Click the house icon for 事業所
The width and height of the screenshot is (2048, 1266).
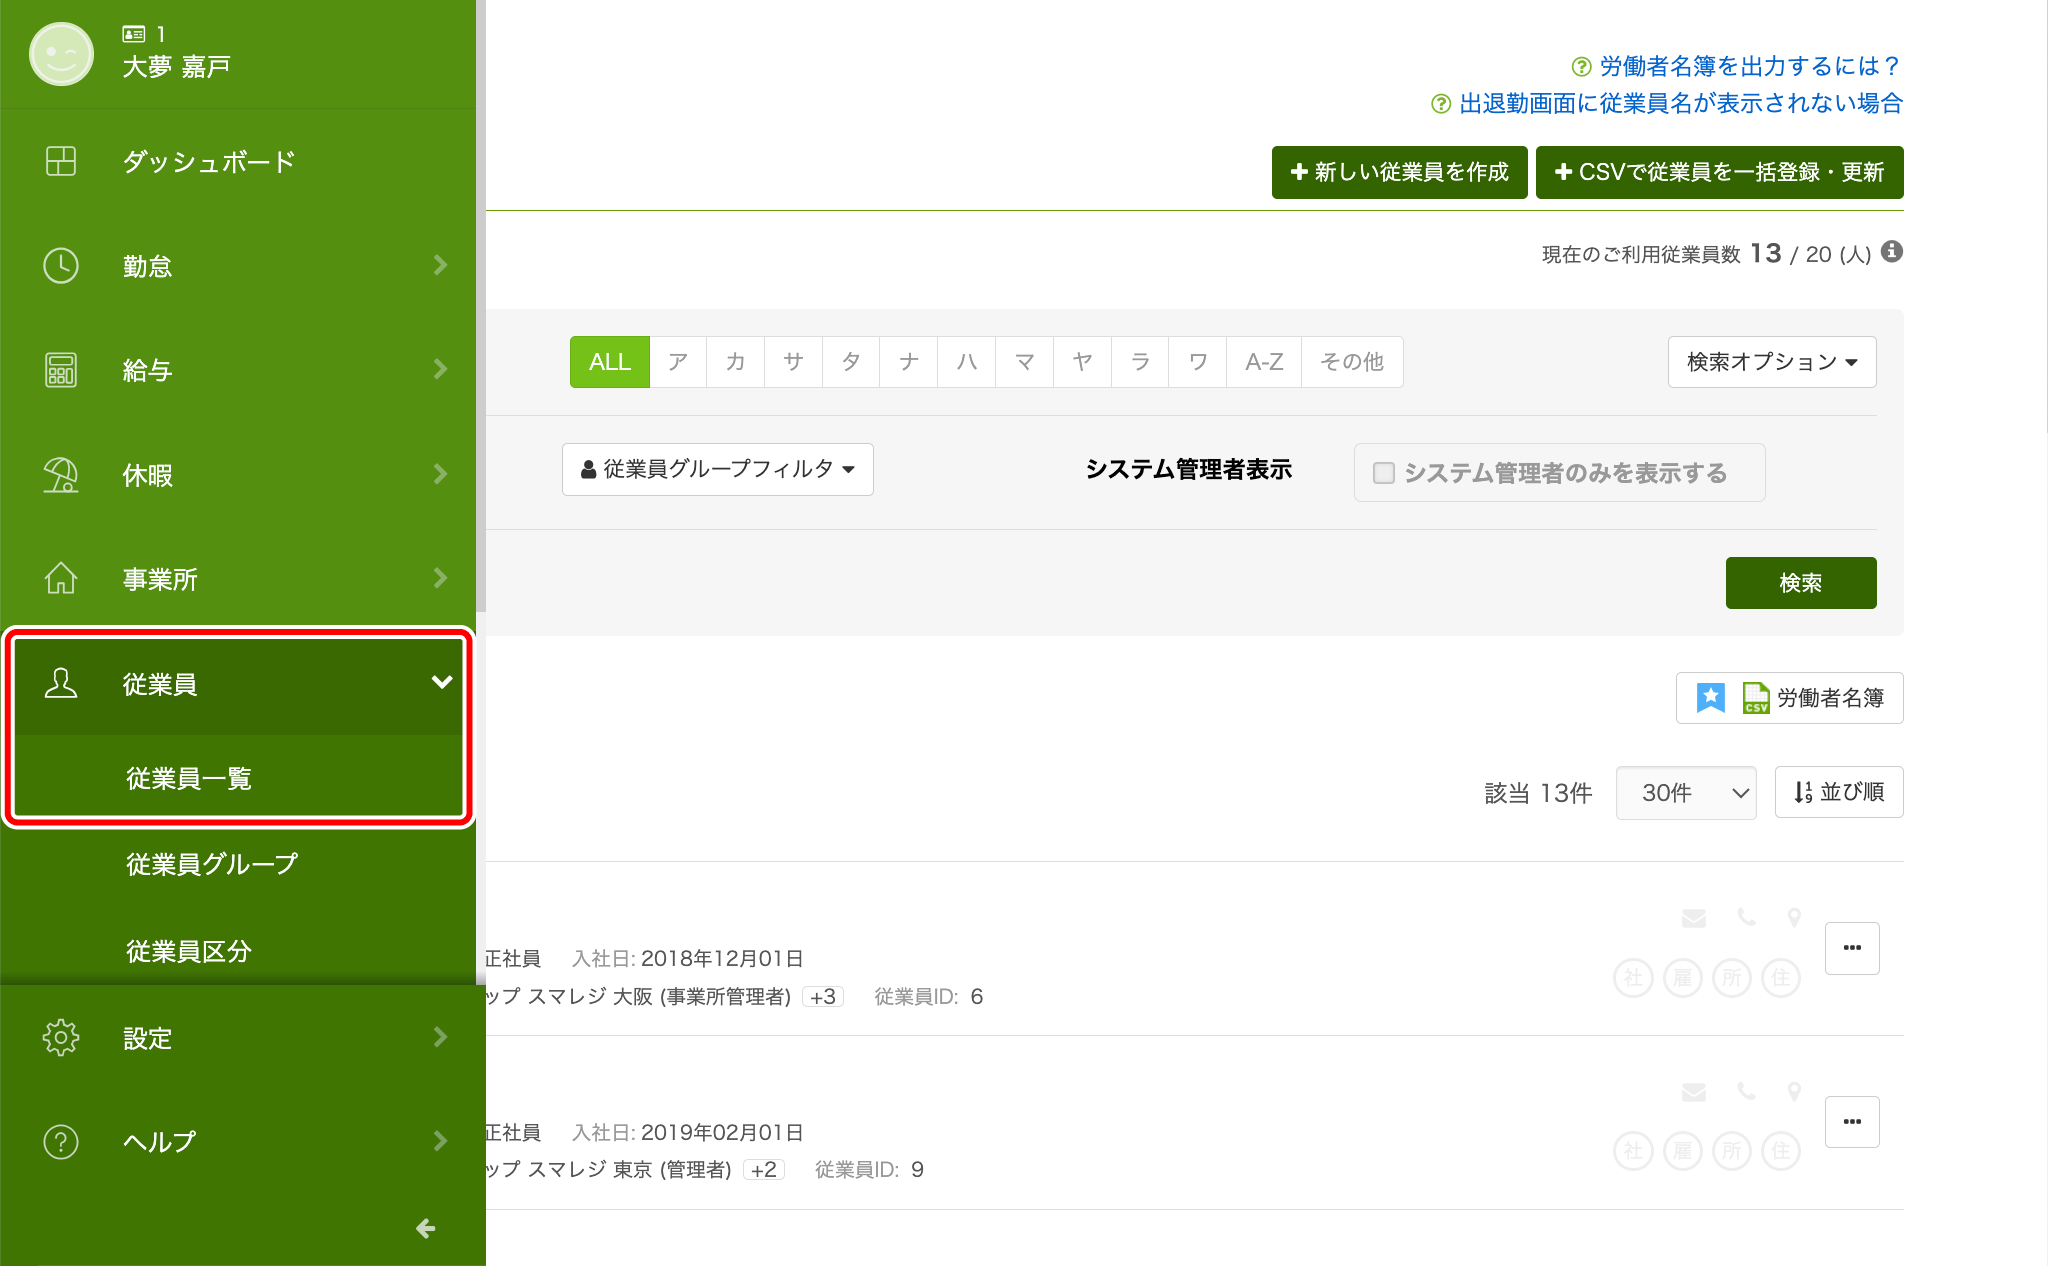tap(61, 578)
